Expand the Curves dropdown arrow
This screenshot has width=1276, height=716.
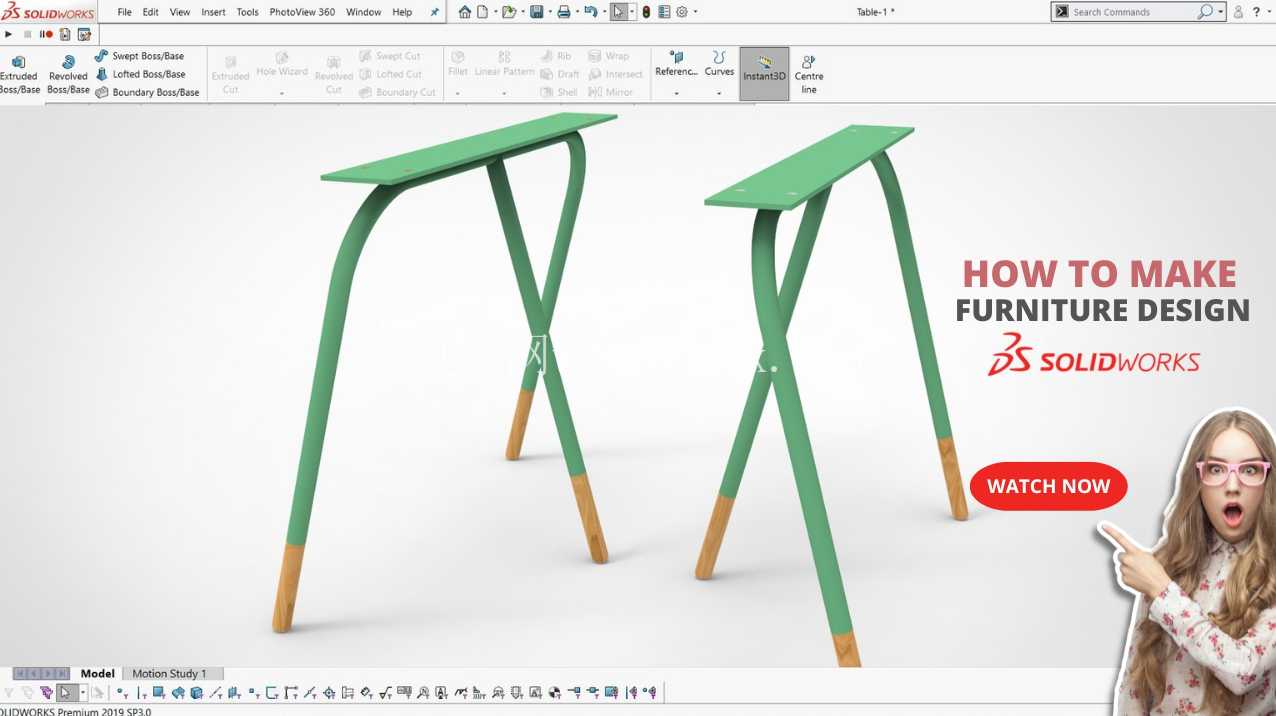pyautogui.click(x=719, y=93)
